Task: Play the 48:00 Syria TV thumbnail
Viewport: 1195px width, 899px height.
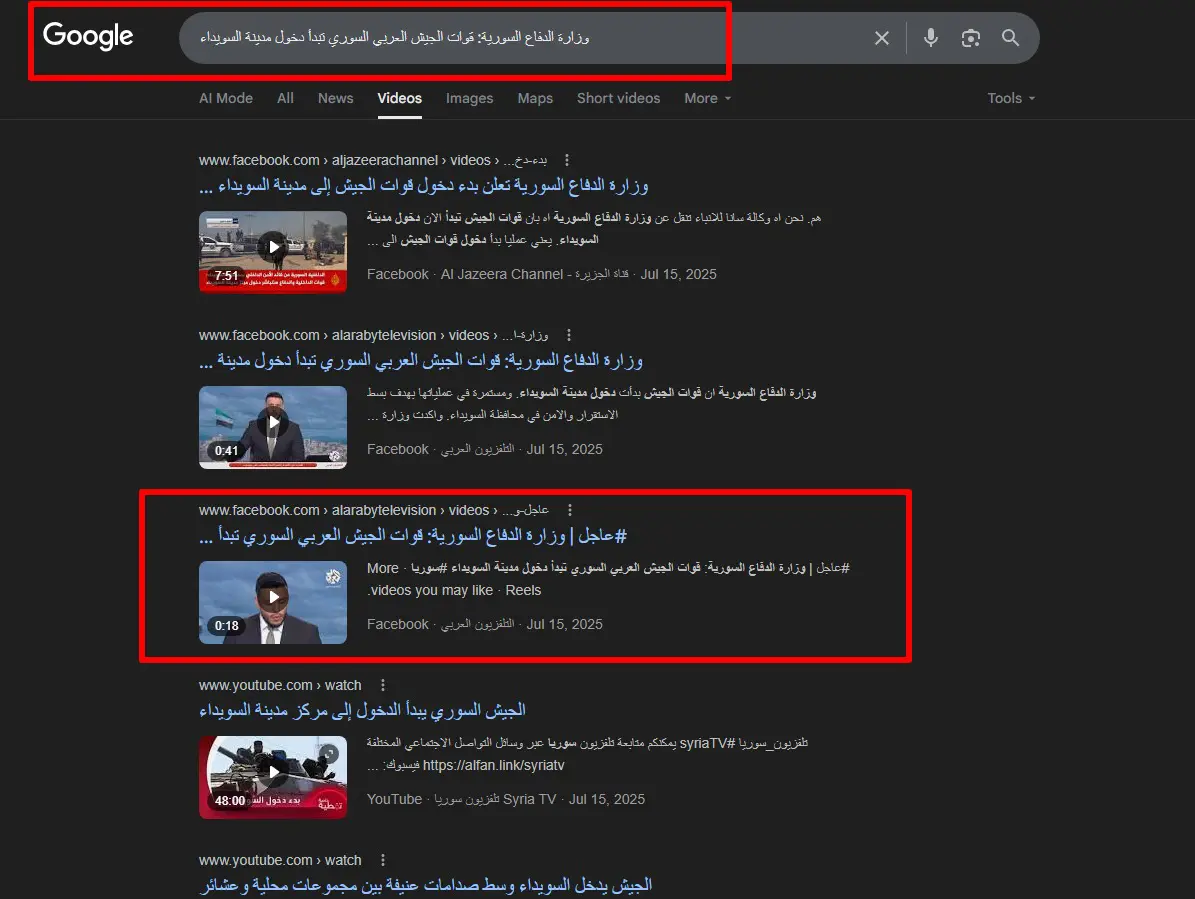Action: [273, 777]
